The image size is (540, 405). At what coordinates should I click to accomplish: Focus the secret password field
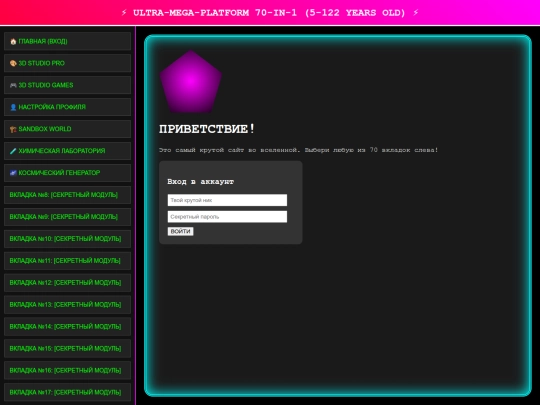227,217
